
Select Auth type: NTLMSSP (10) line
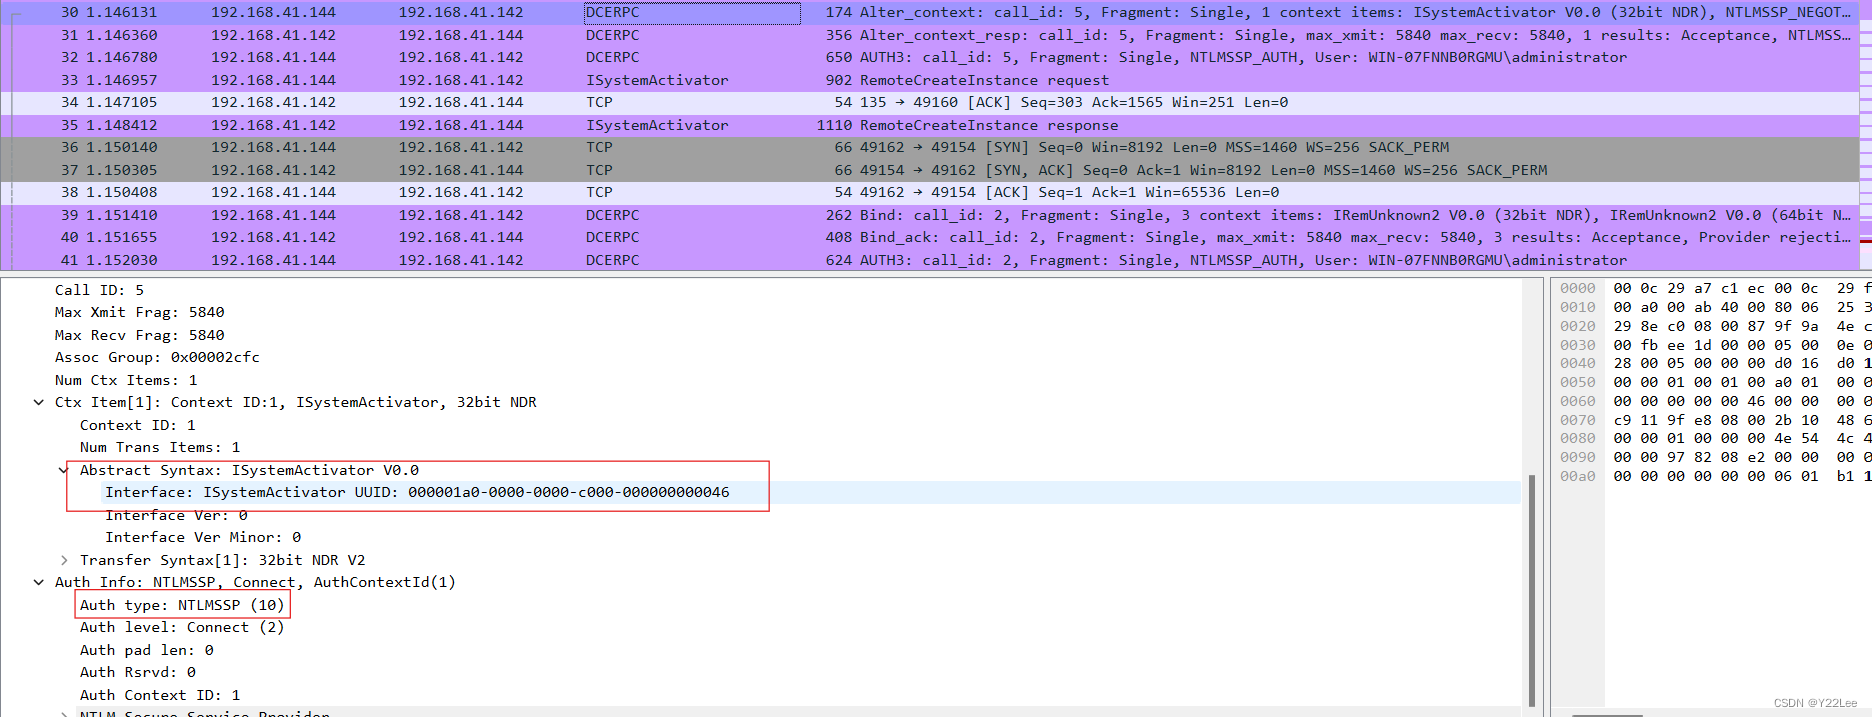(x=182, y=605)
